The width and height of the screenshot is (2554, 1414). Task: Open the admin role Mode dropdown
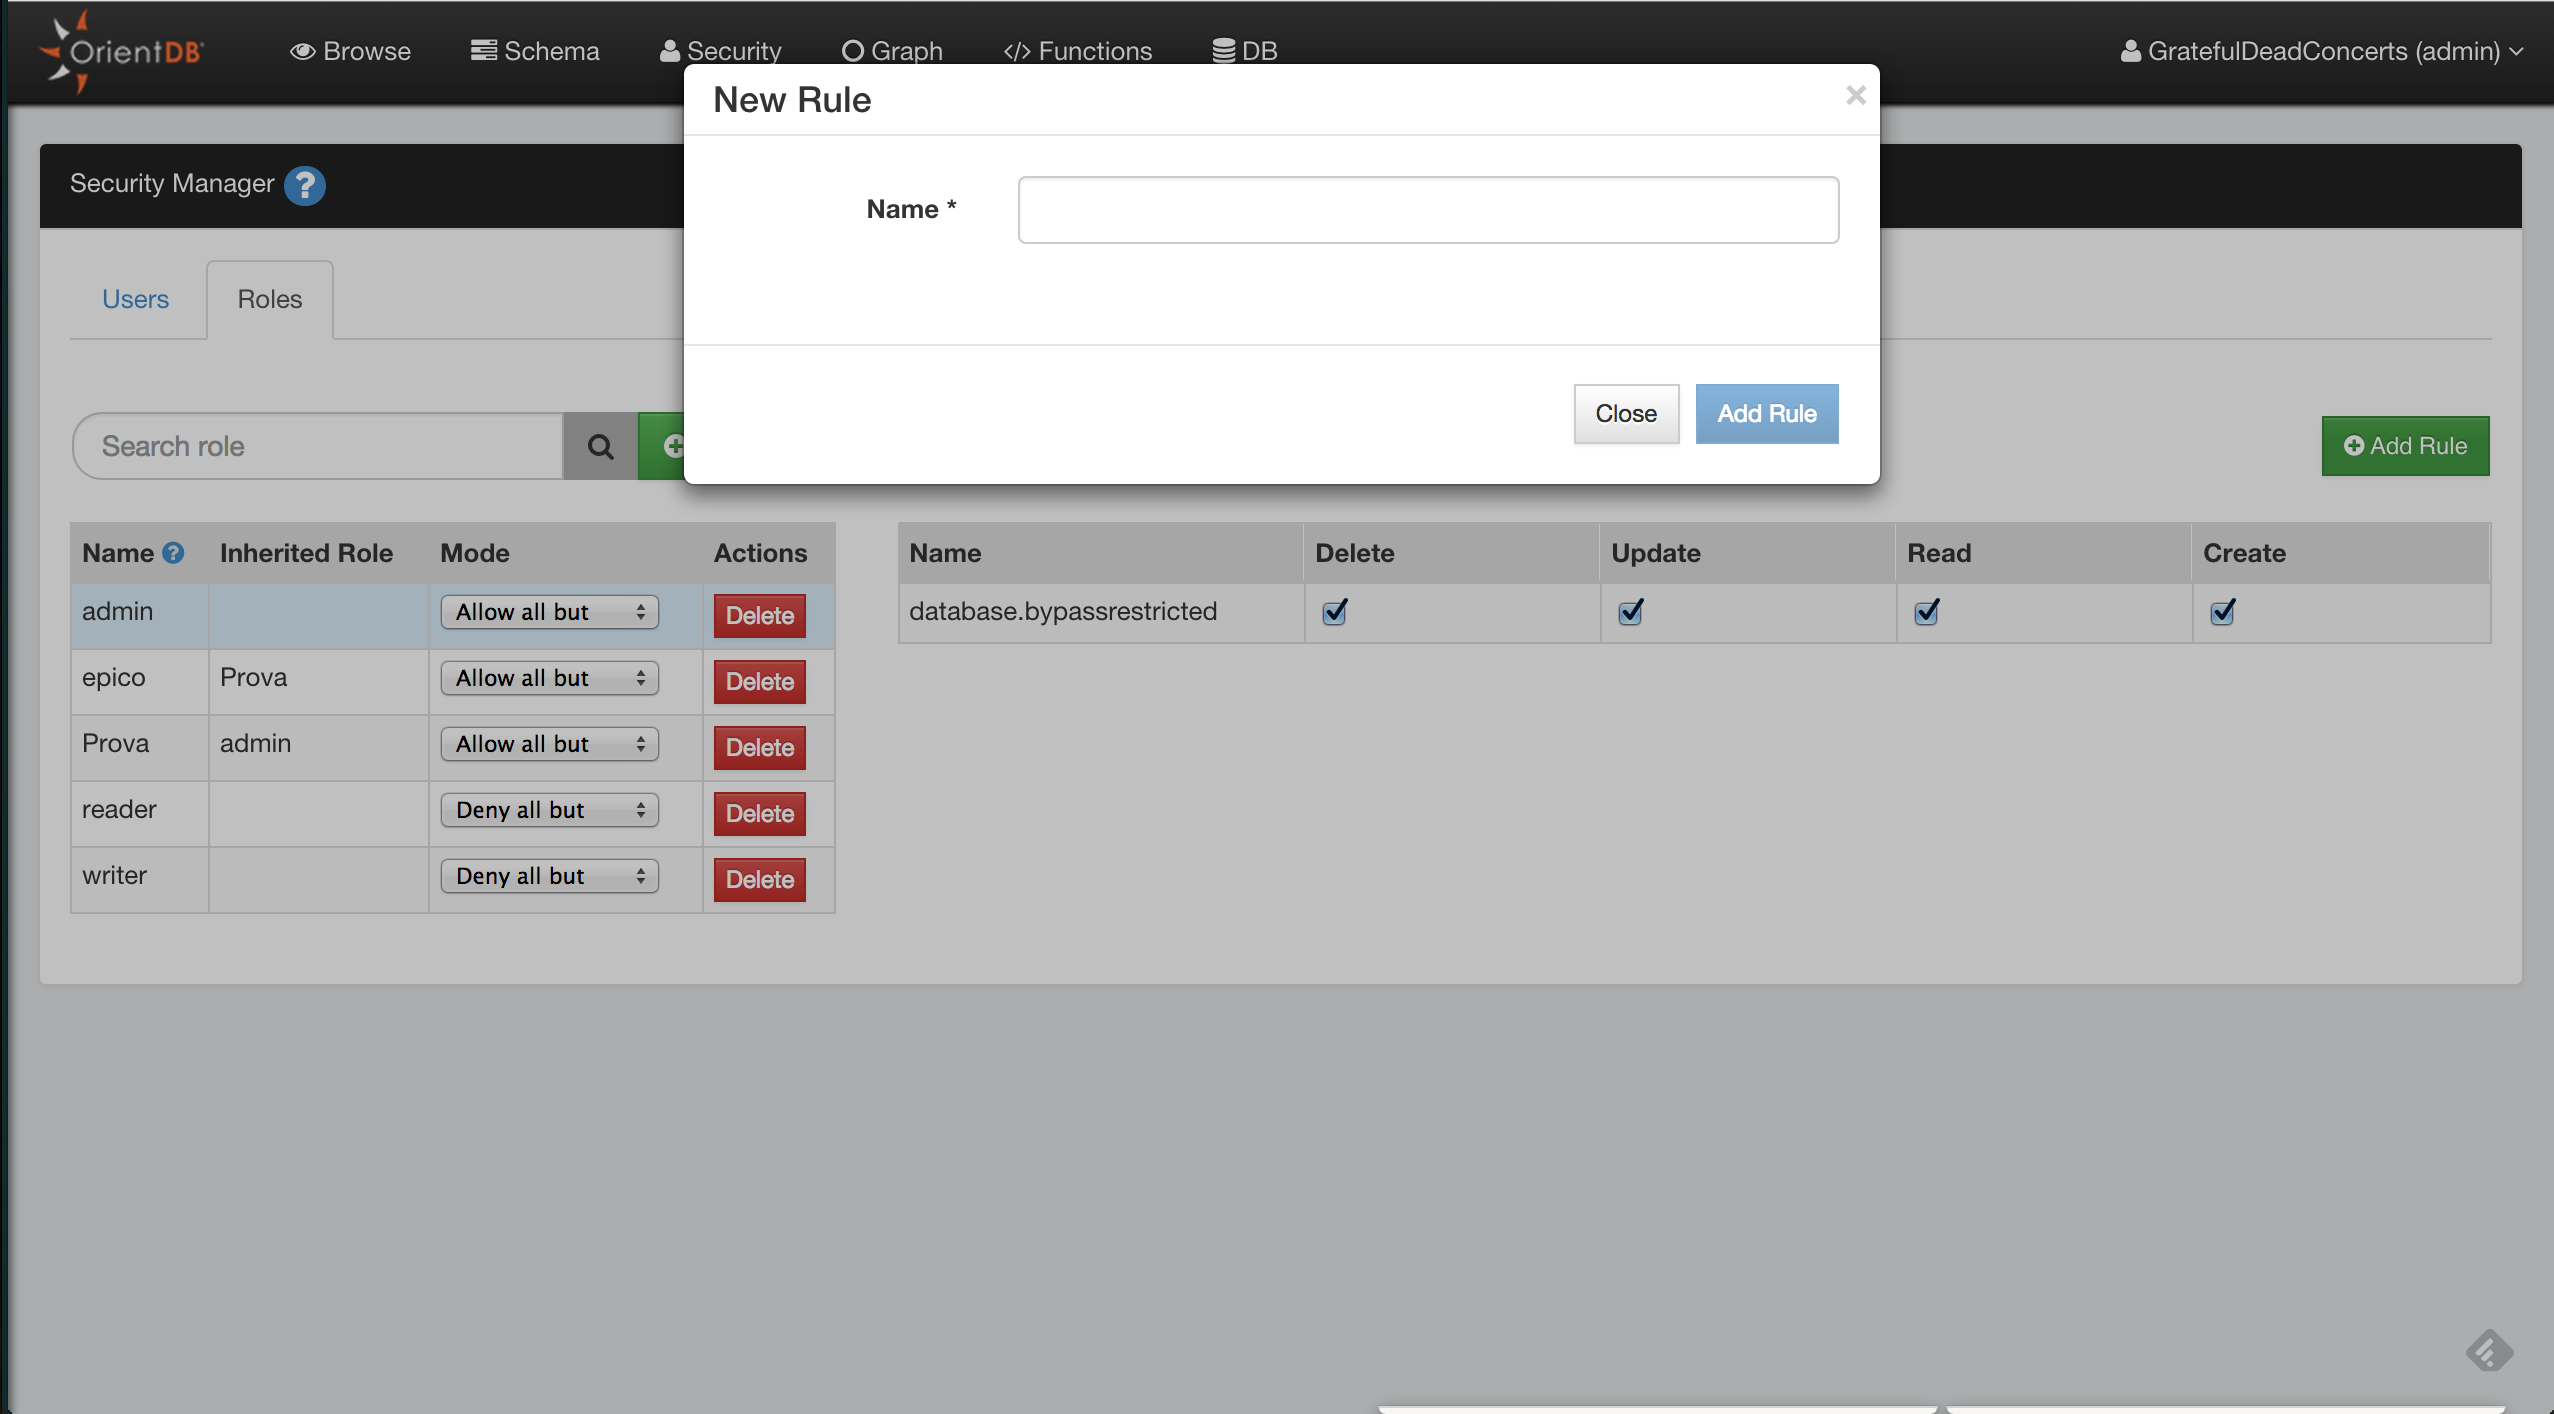(x=549, y=612)
